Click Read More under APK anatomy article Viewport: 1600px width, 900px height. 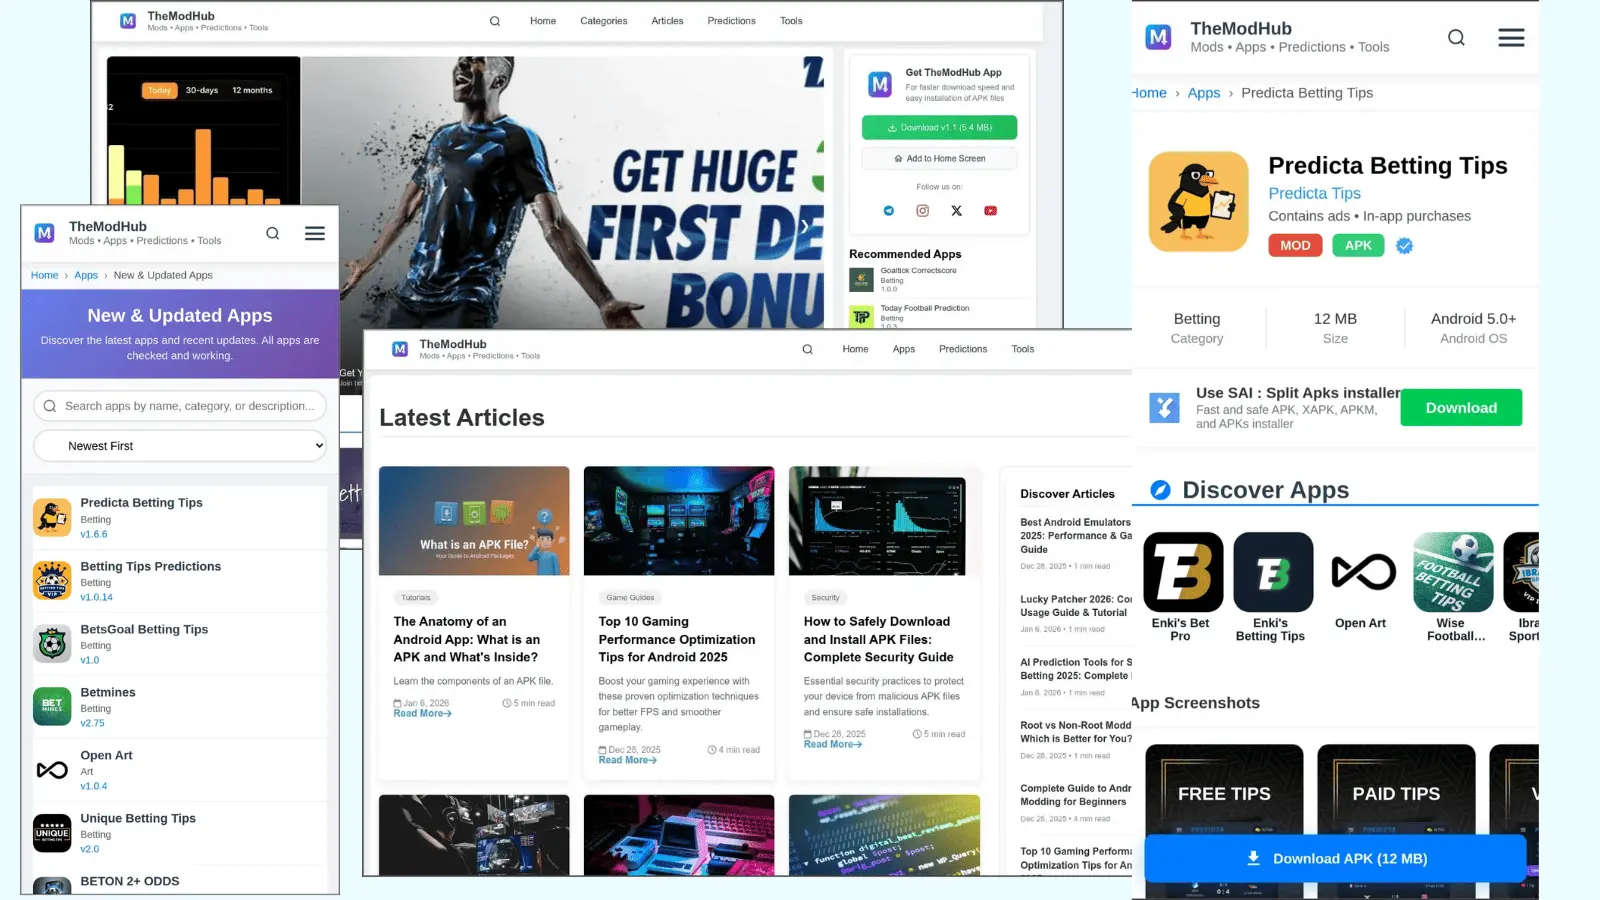click(x=422, y=714)
